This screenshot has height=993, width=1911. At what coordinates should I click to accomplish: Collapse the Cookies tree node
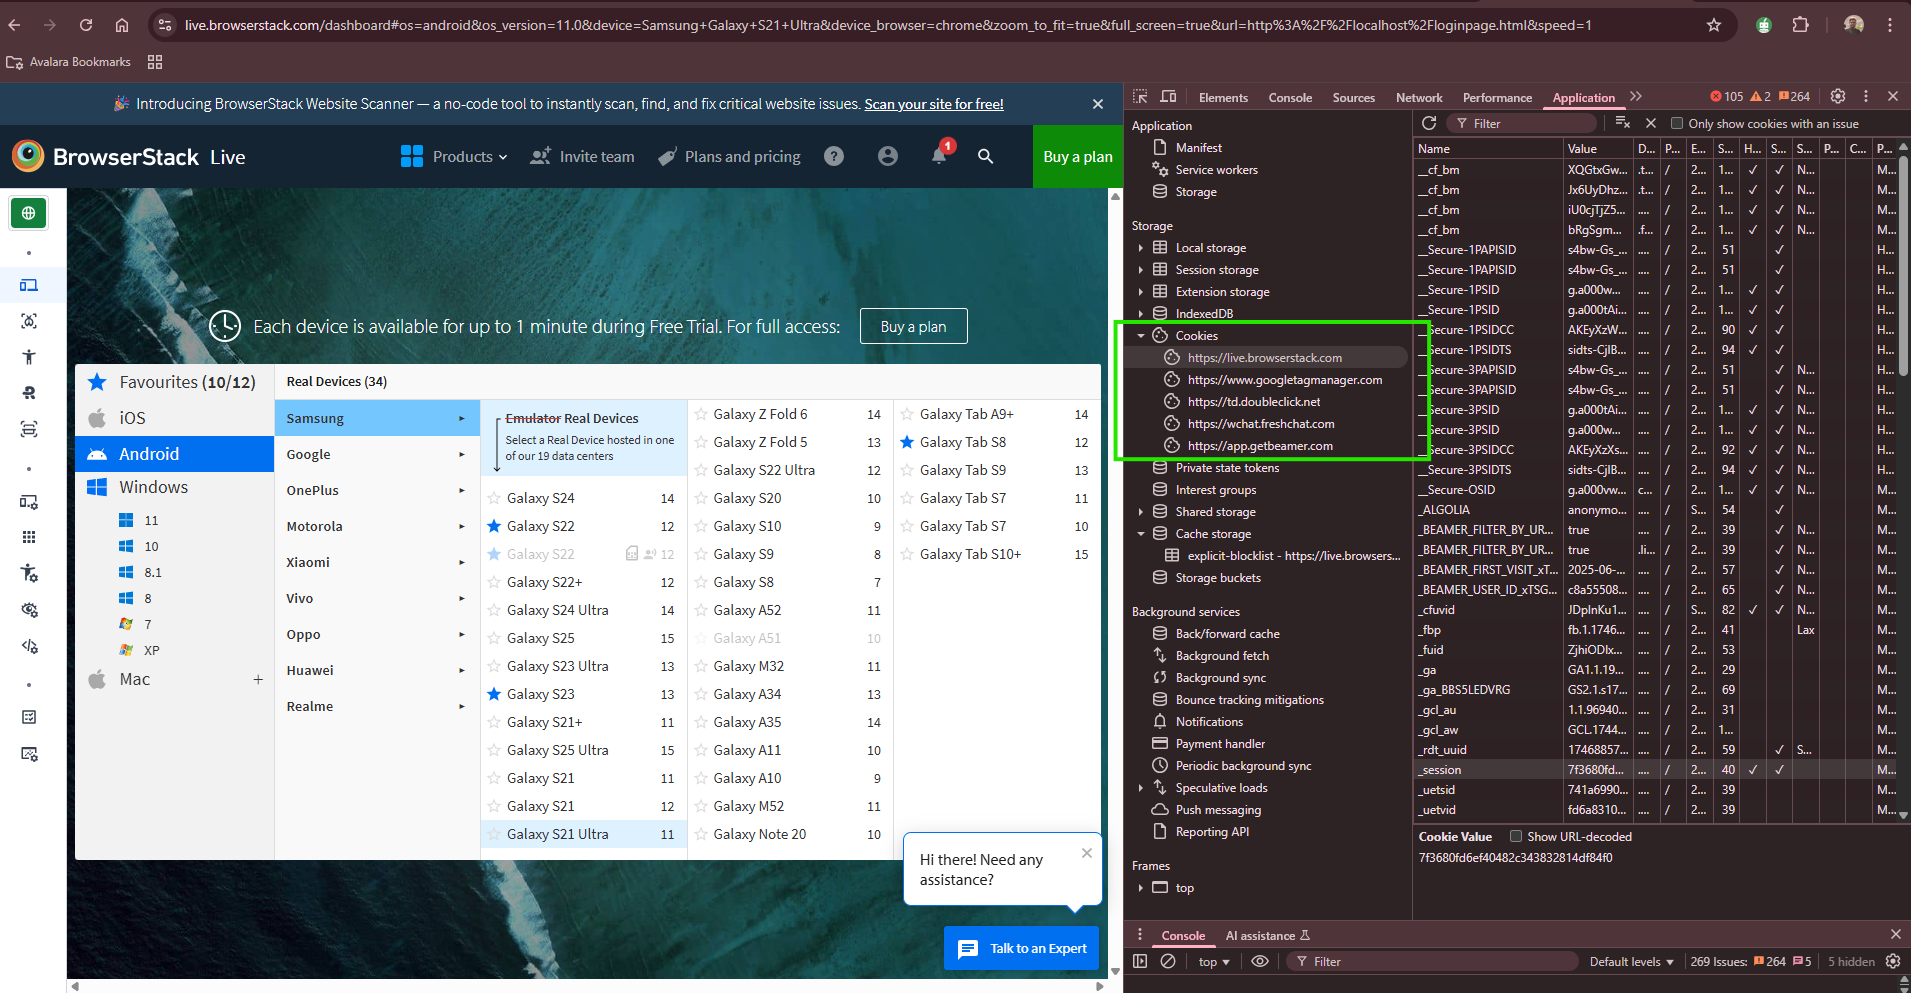(1140, 336)
